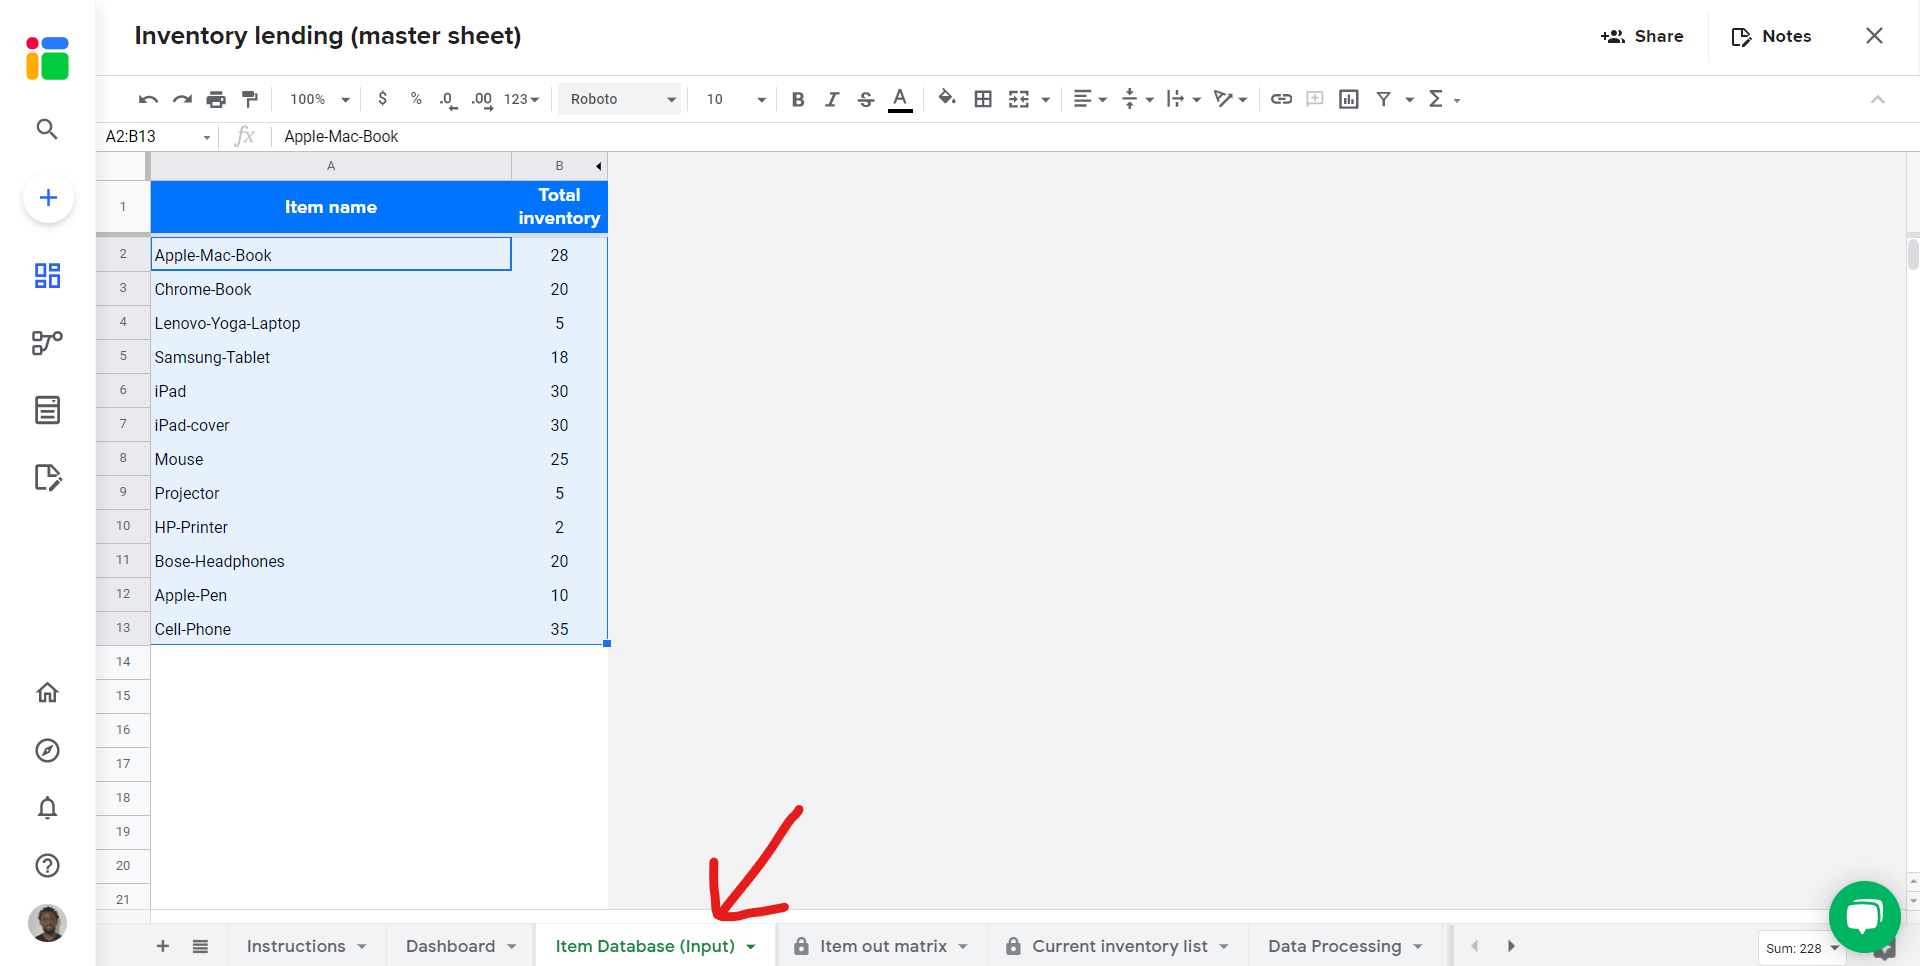The image size is (1920, 966).
Task: Open text rotation dropdown
Action: tap(1230, 99)
